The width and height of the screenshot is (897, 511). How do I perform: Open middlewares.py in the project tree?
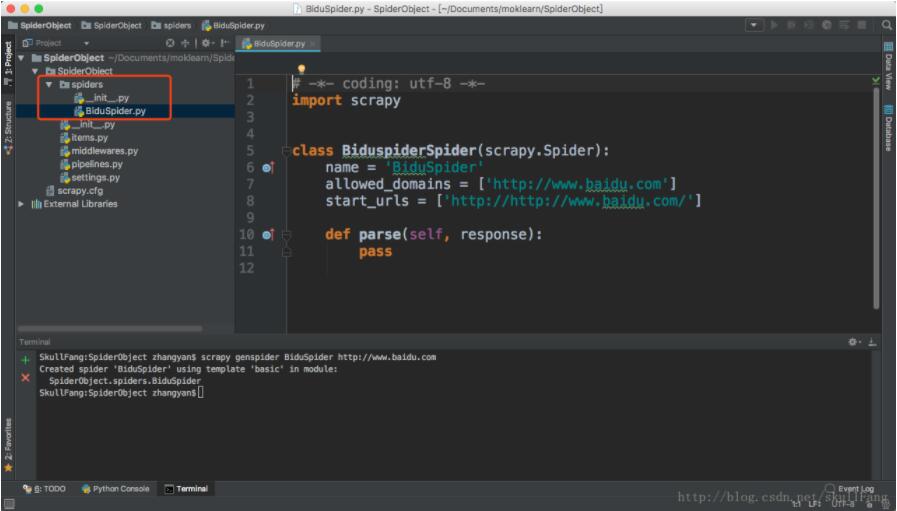coord(99,150)
